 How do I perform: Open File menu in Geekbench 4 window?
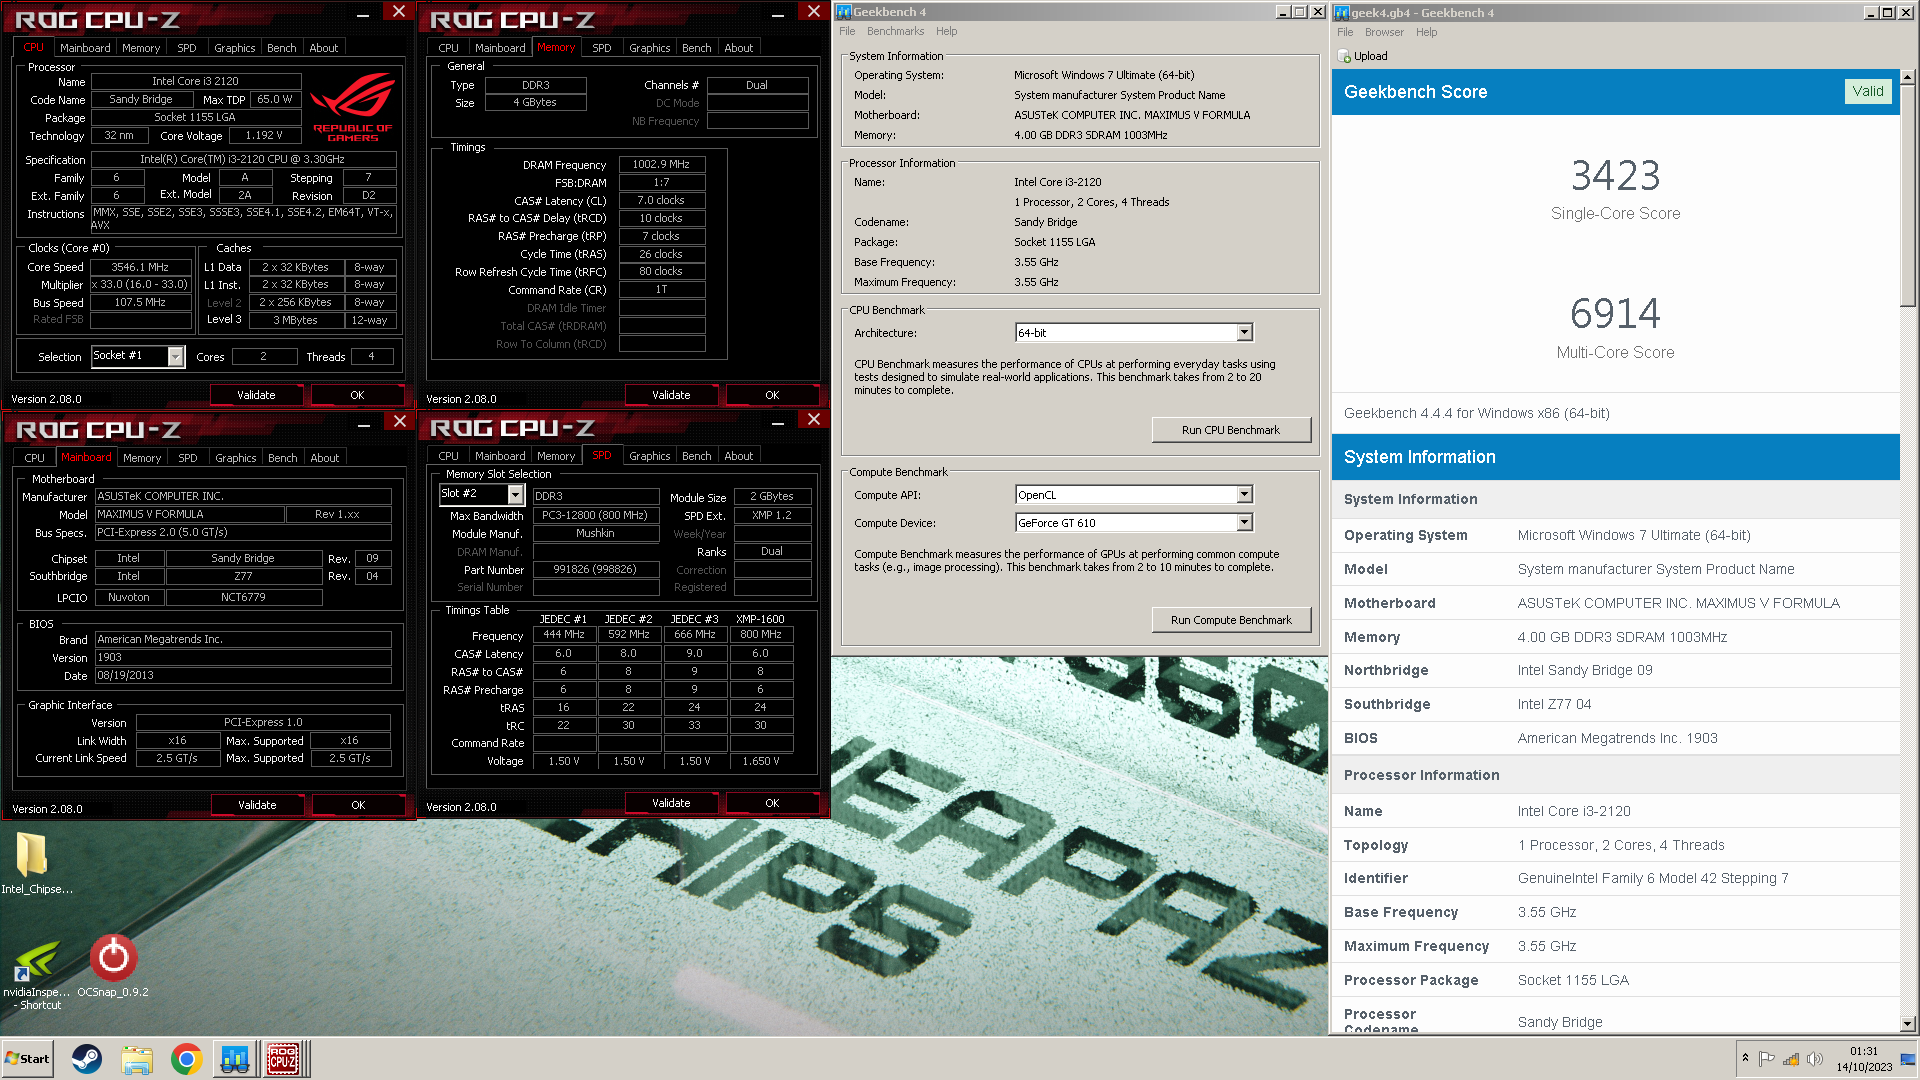pyautogui.click(x=847, y=31)
